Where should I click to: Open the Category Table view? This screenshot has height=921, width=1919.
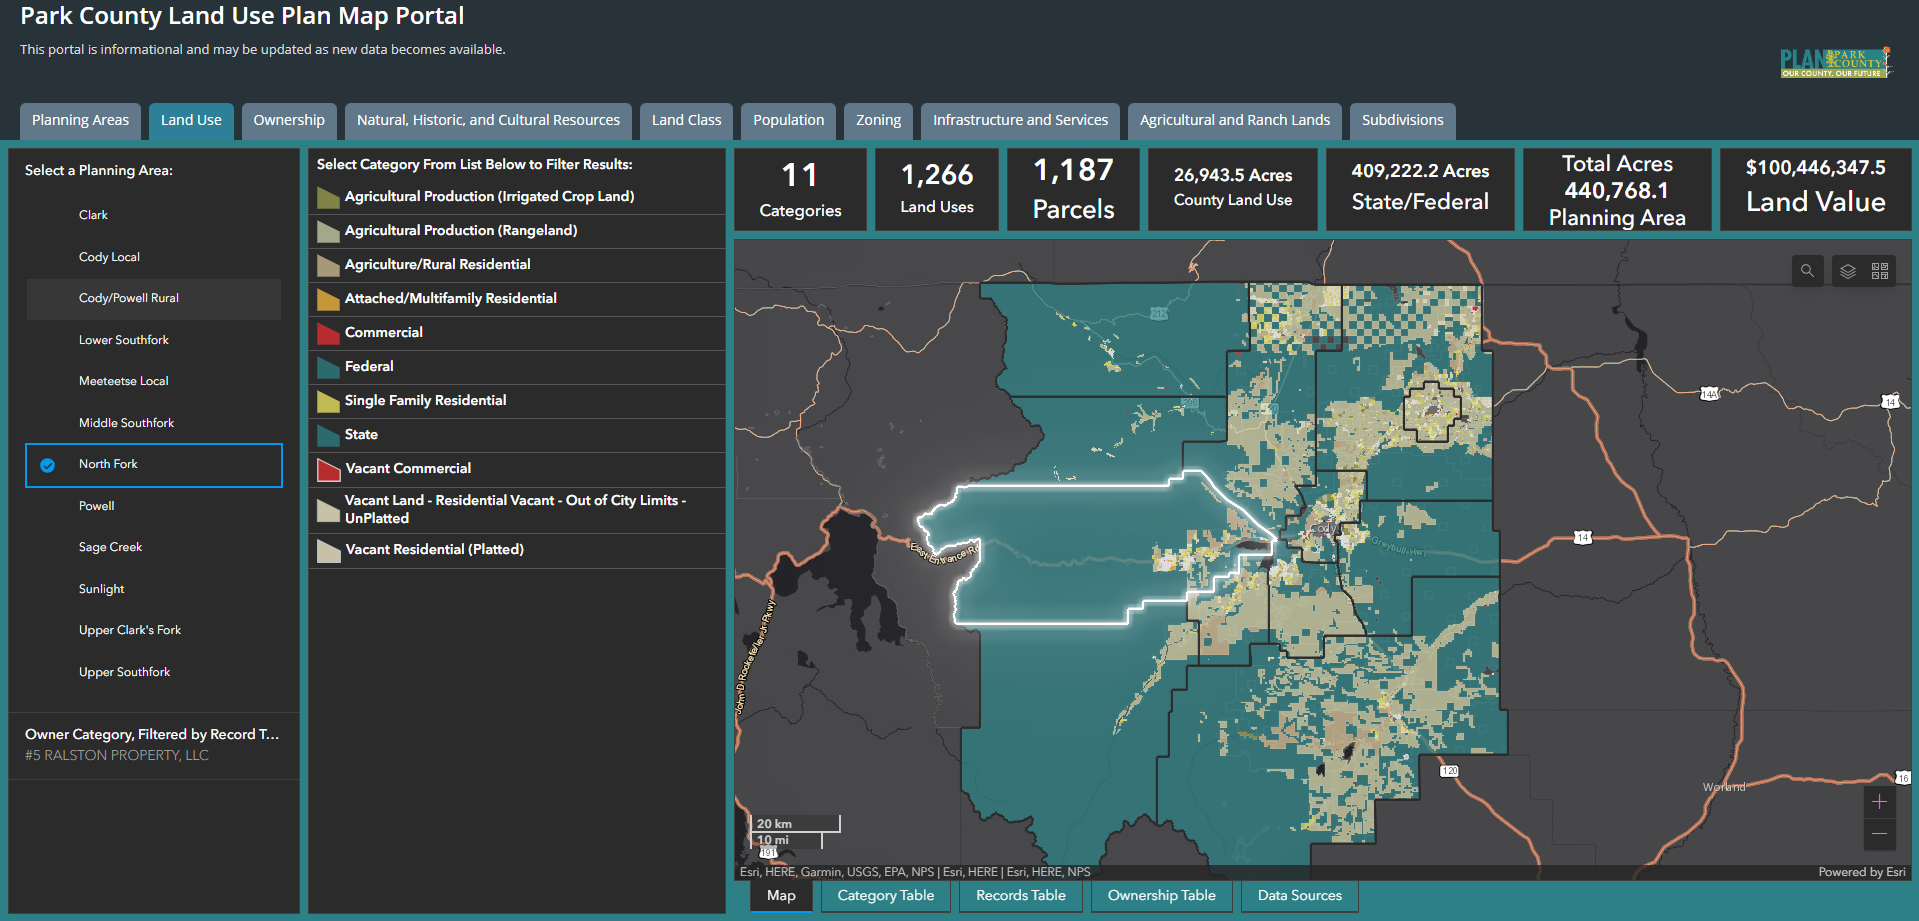pyautogui.click(x=886, y=896)
